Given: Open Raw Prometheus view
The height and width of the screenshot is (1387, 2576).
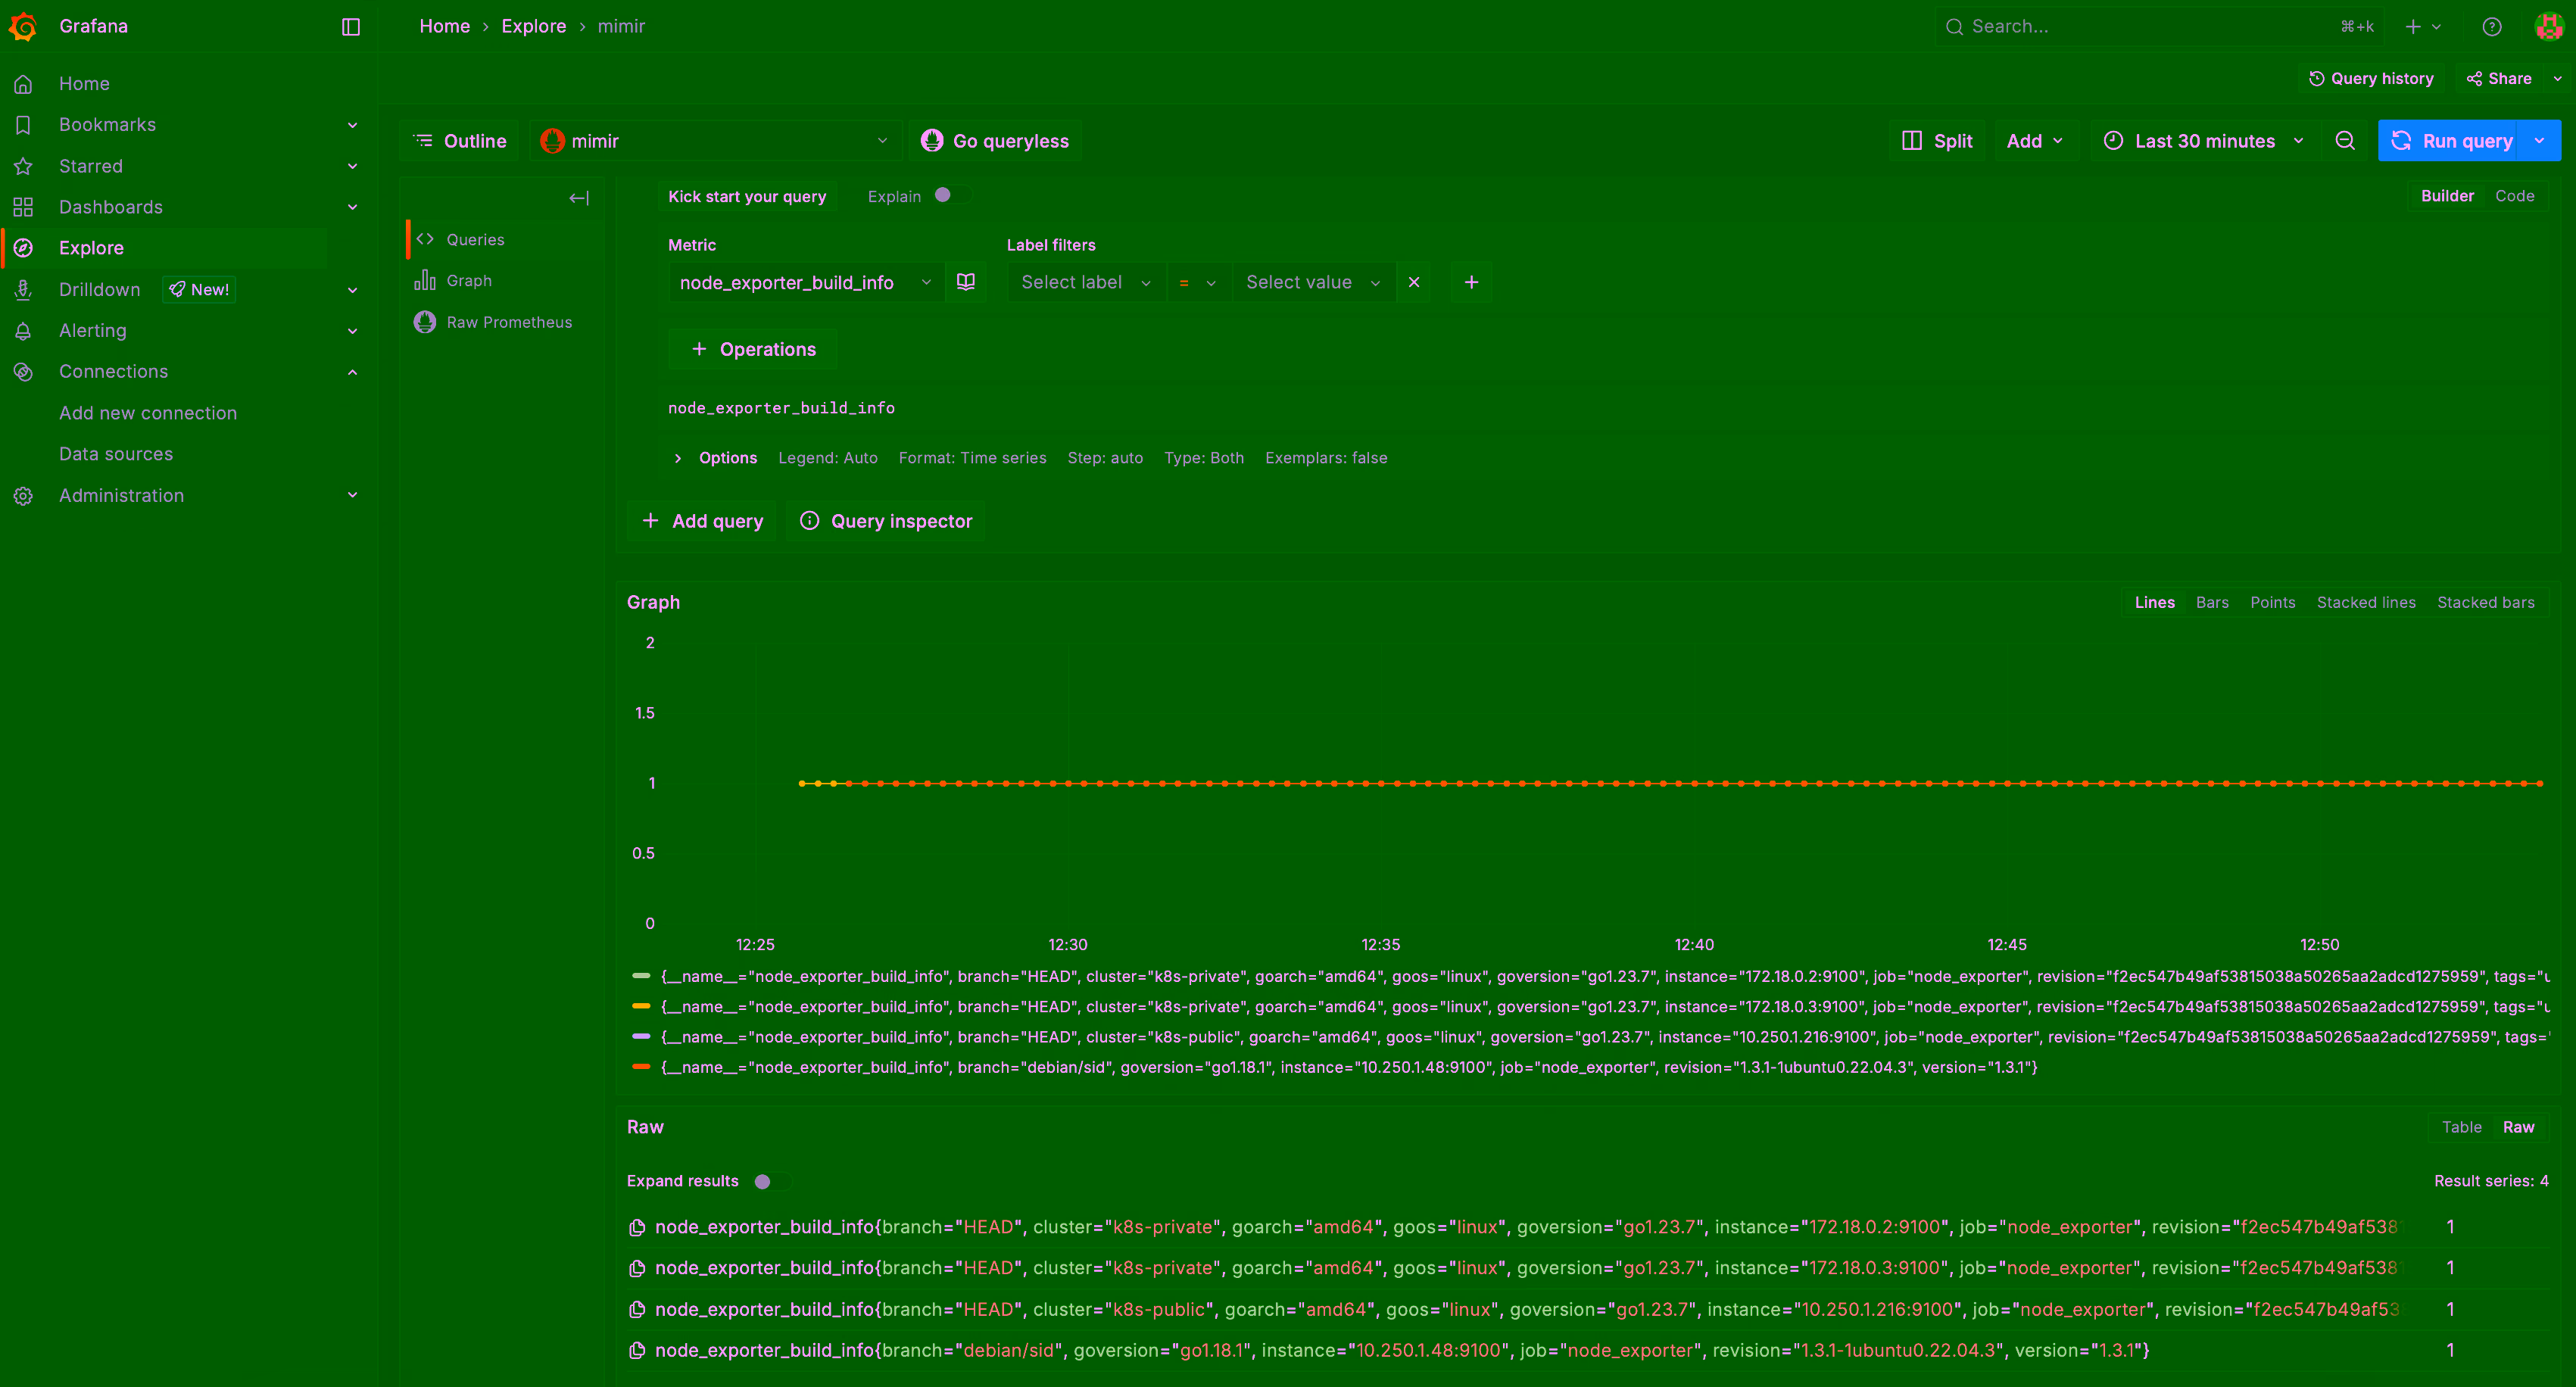Looking at the screenshot, I should point(495,322).
